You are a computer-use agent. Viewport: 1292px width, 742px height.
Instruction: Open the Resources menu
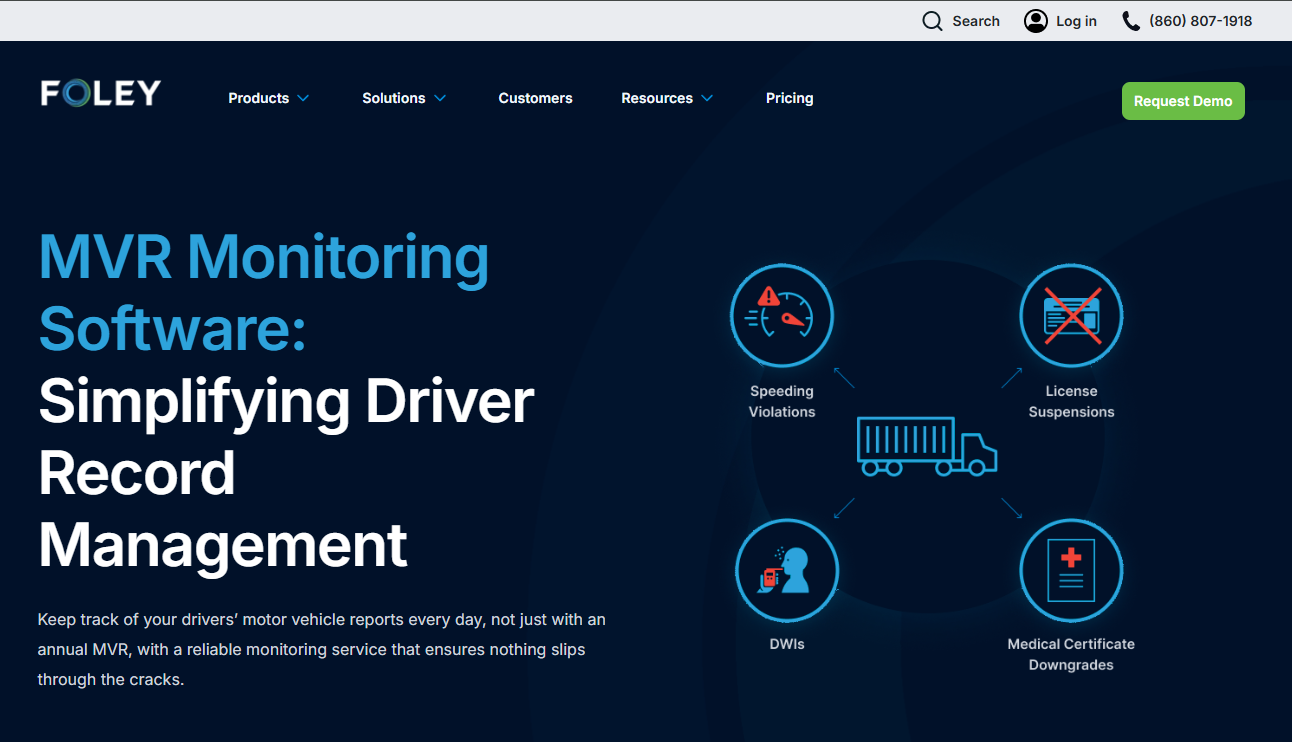(657, 98)
